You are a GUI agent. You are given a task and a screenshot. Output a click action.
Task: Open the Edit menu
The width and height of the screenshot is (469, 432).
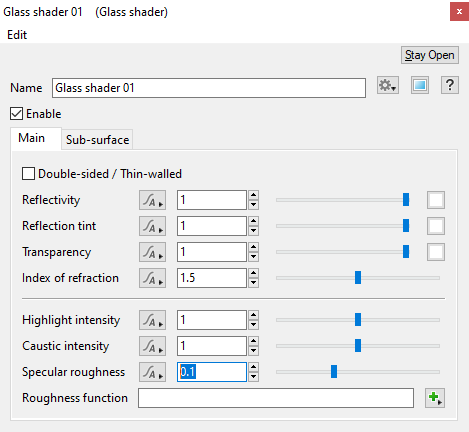pos(17,35)
